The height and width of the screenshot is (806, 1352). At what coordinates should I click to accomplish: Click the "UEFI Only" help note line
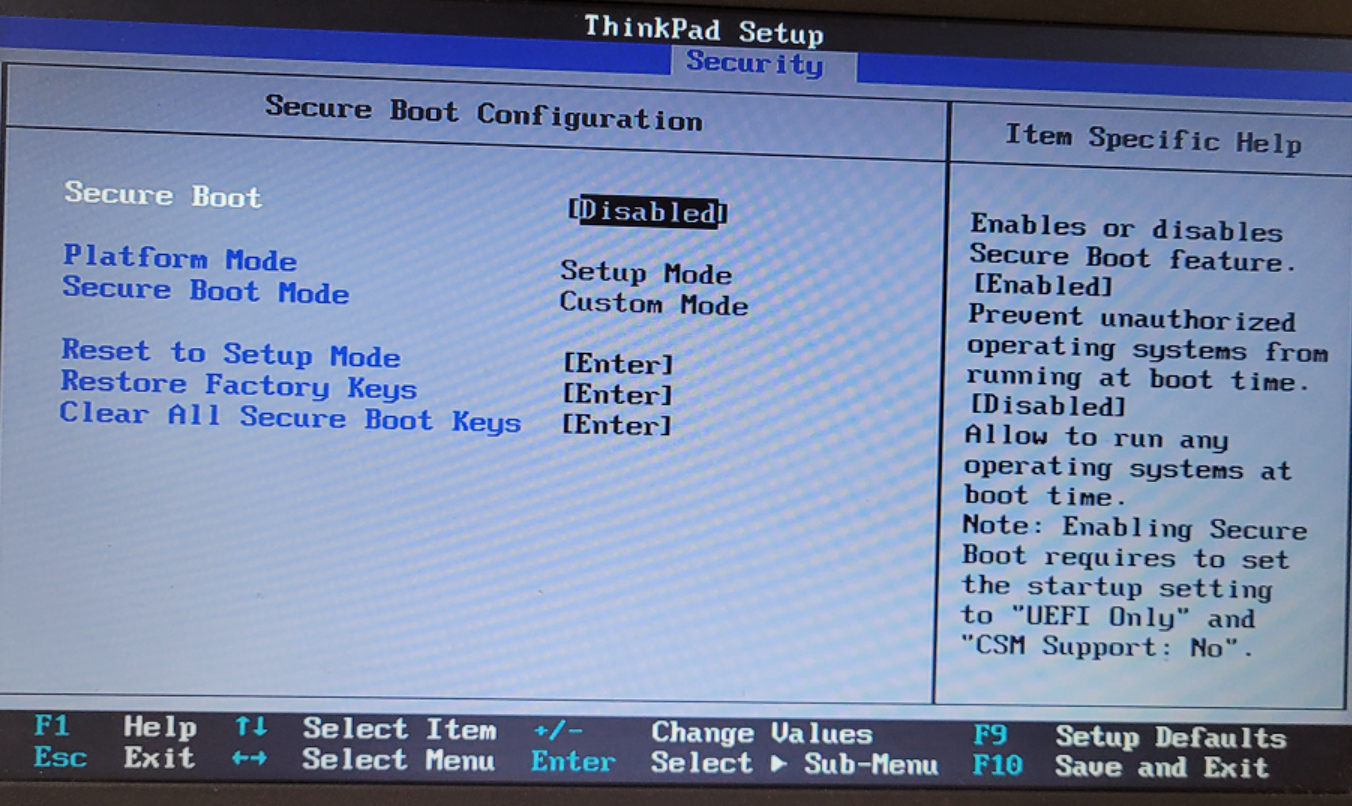[1108, 617]
